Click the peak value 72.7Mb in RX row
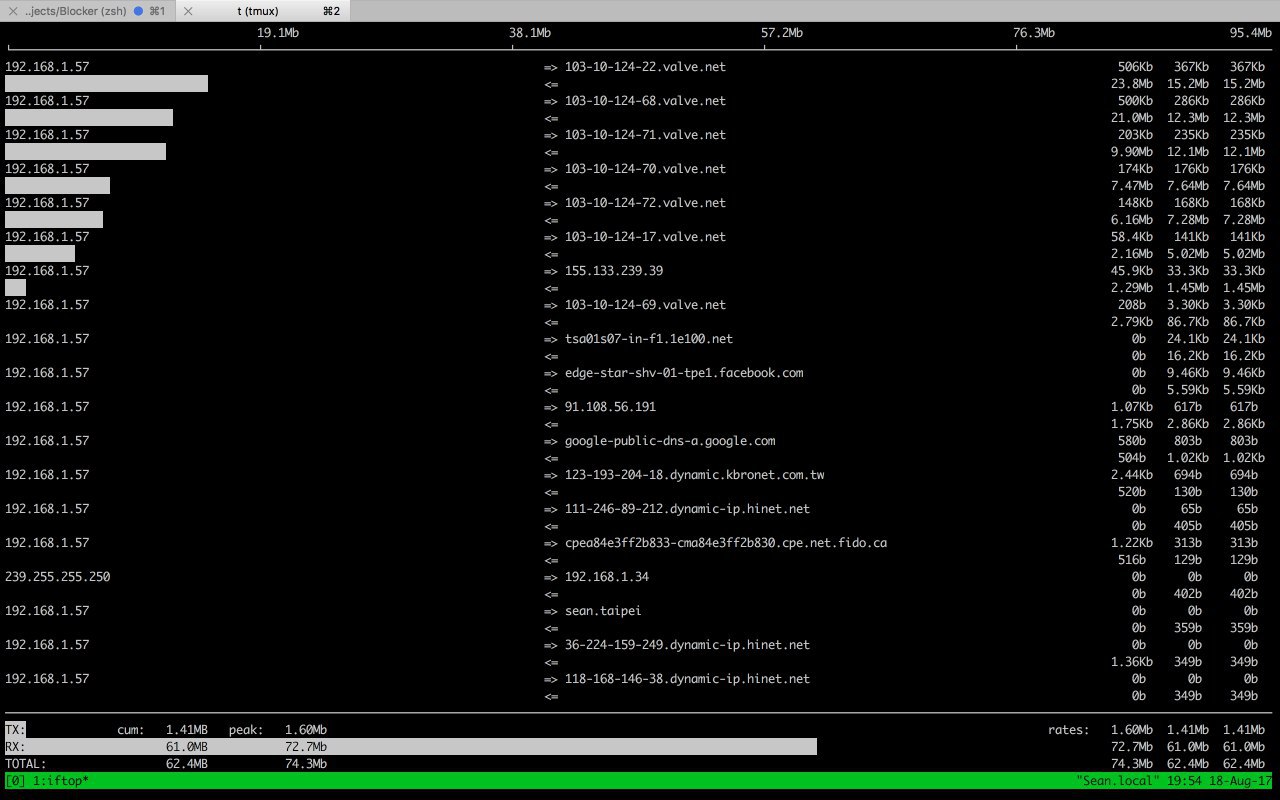 [x=306, y=746]
